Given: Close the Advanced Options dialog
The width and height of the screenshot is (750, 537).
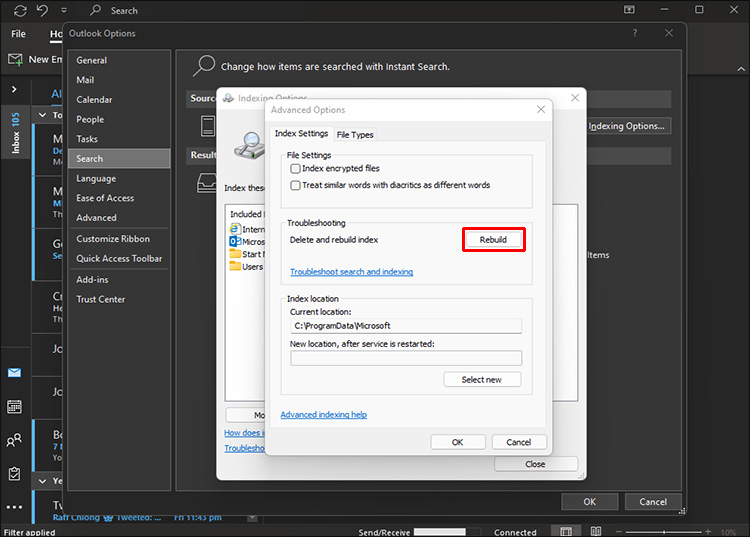Looking at the screenshot, I should click(541, 110).
